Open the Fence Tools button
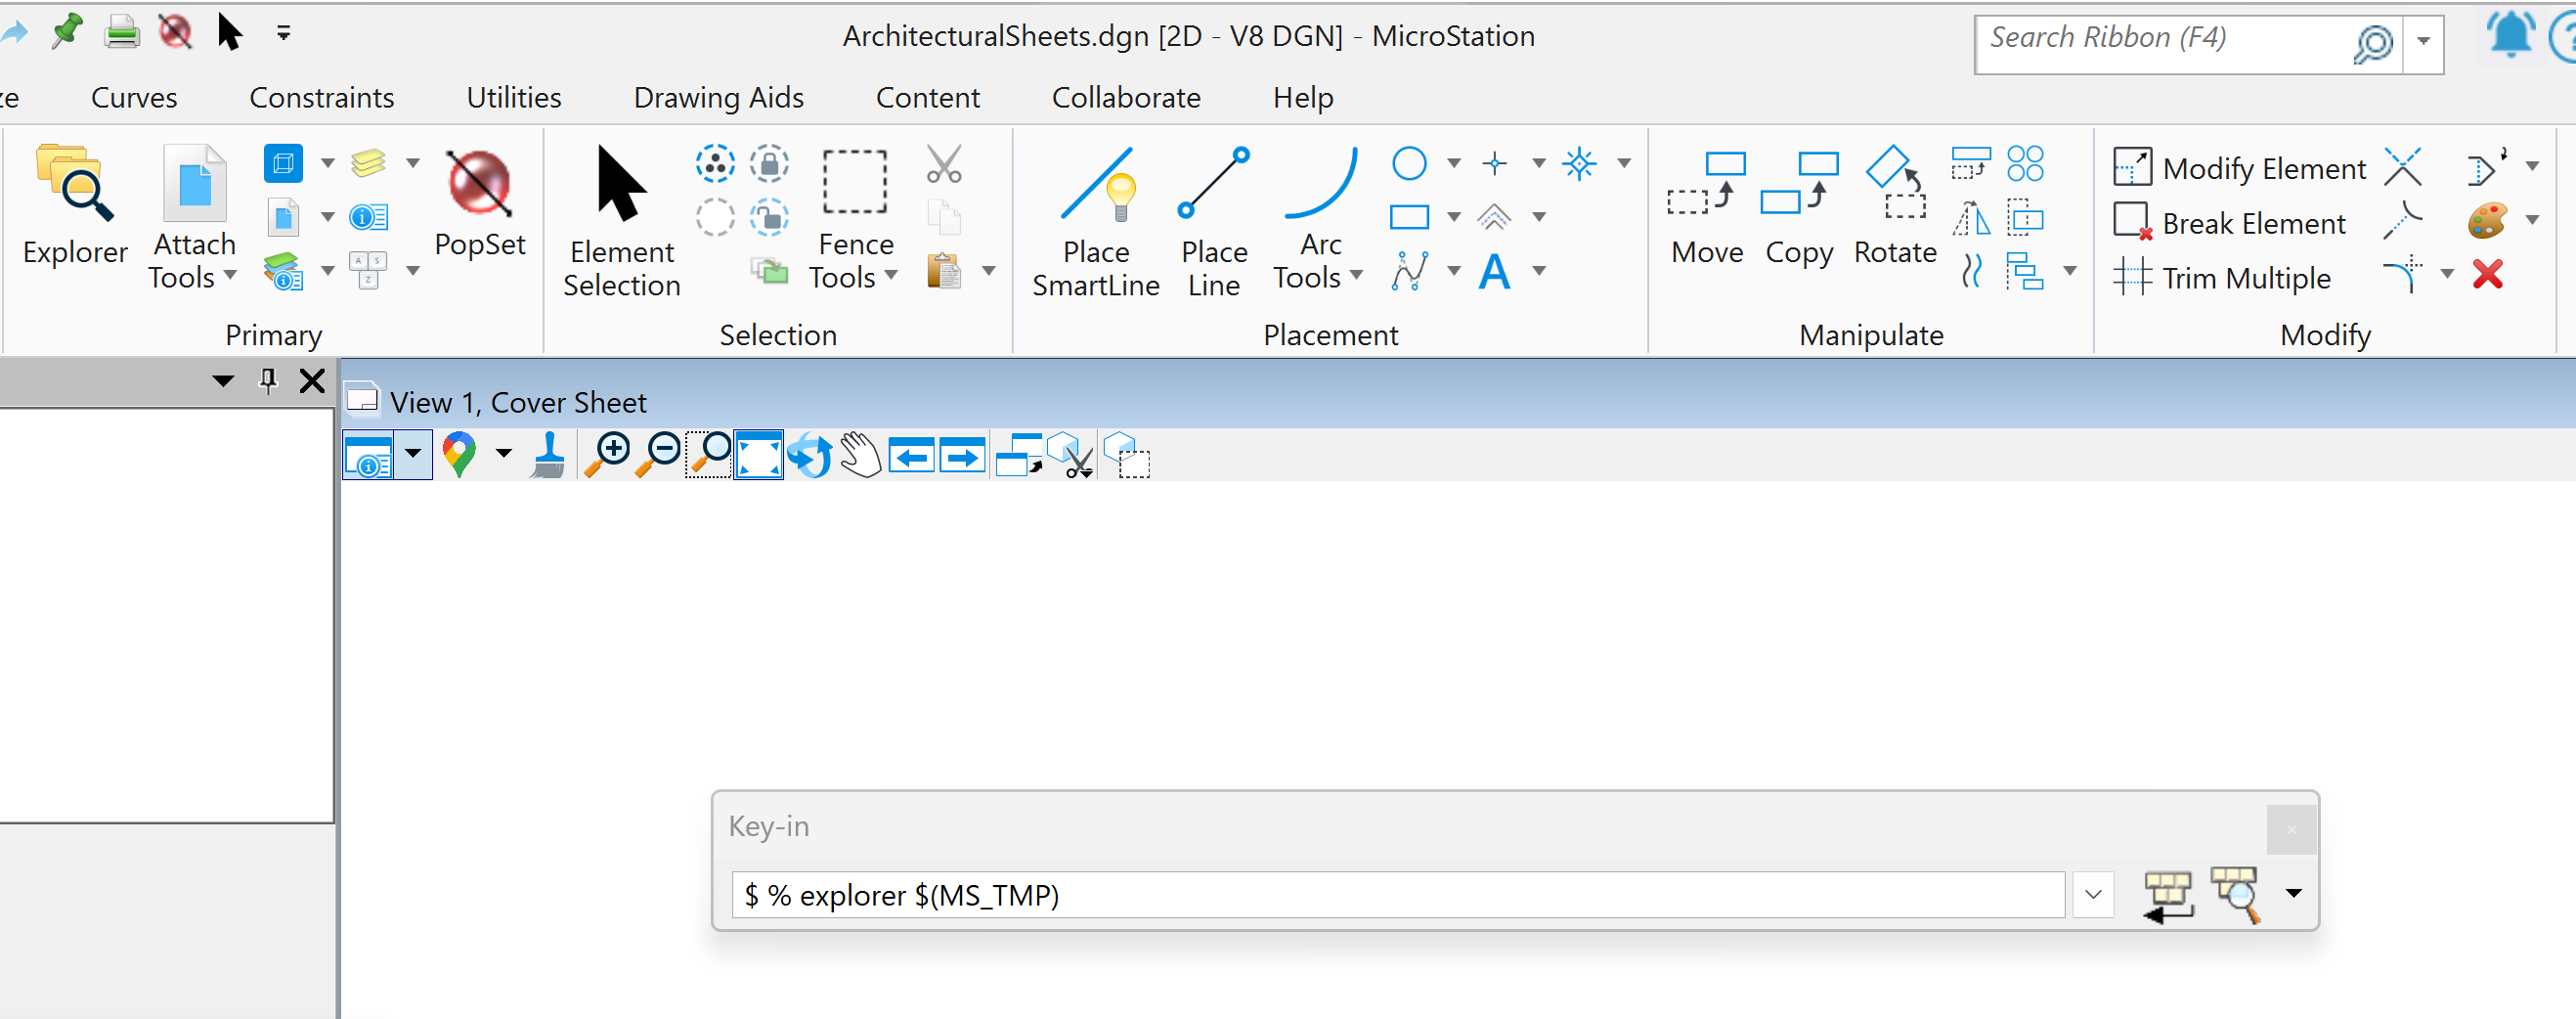 [x=854, y=219]
